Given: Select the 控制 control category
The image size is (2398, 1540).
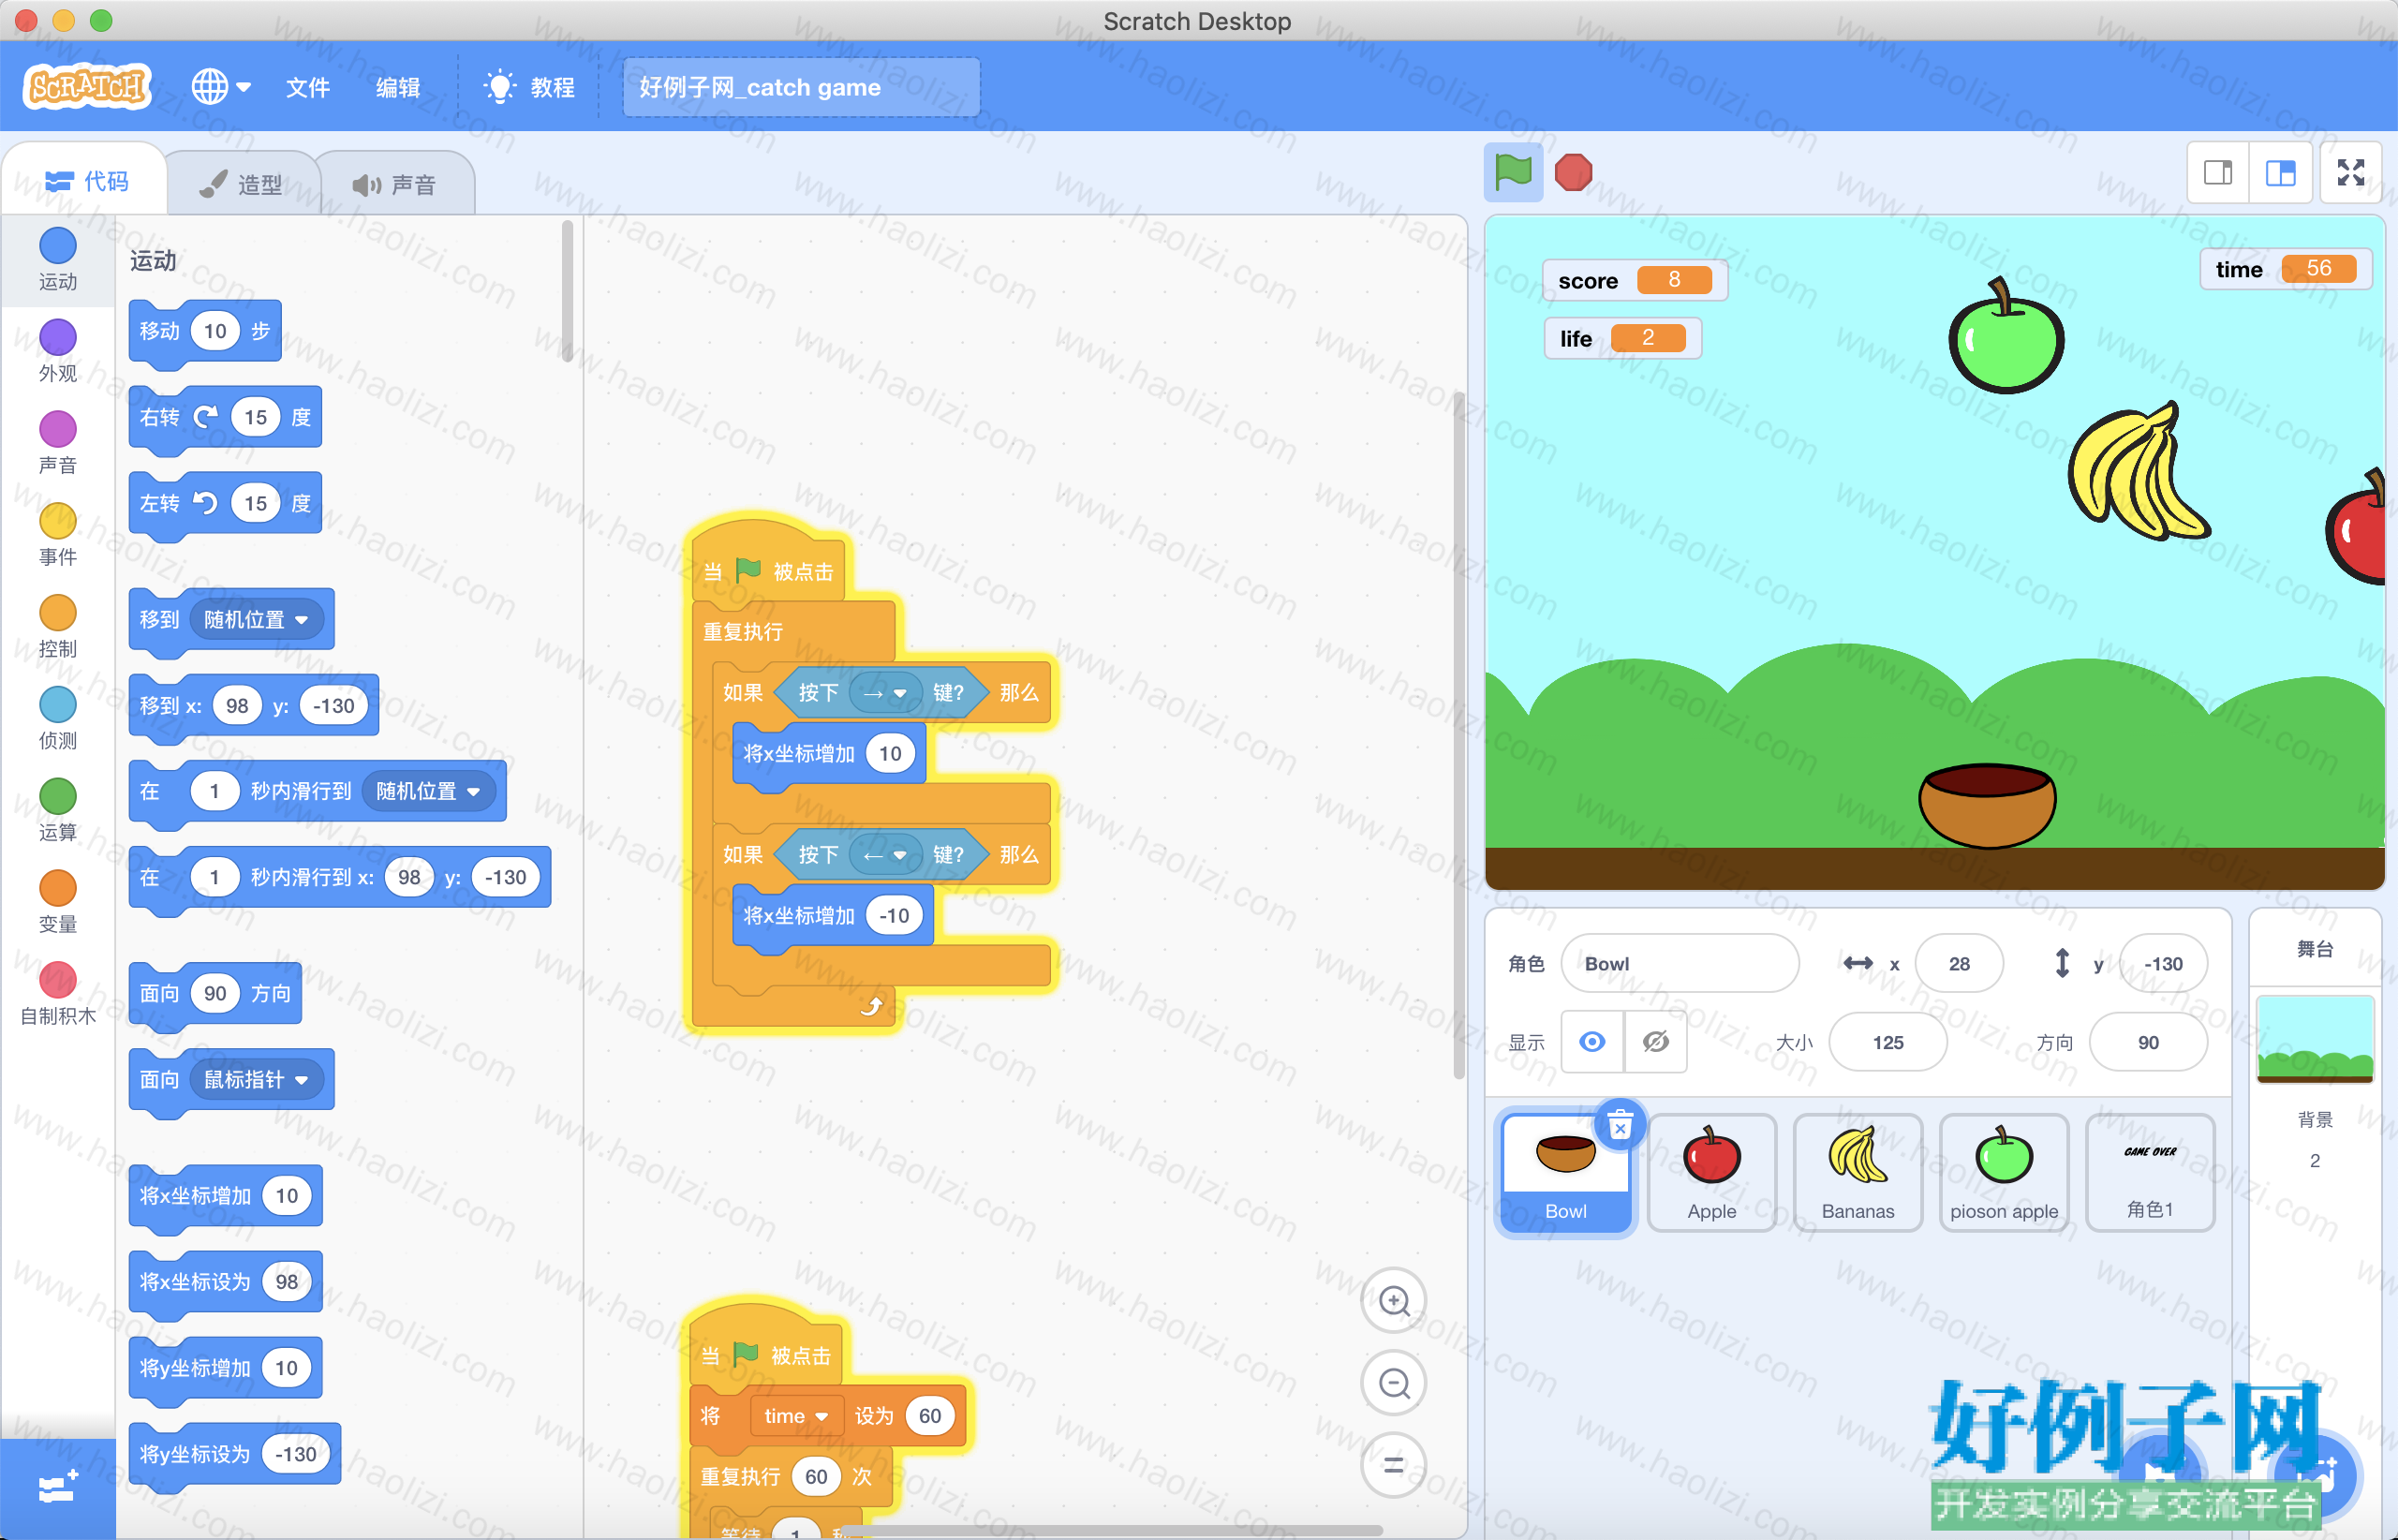Looking at the screenshot, I should (x=58, y=627).
